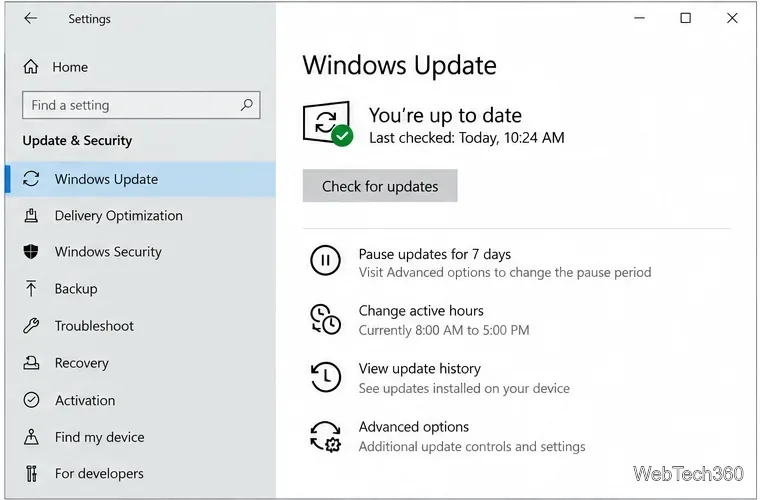This screenshot has height=500, width=760.
Task: Open View update history
Action: (420, 368)
